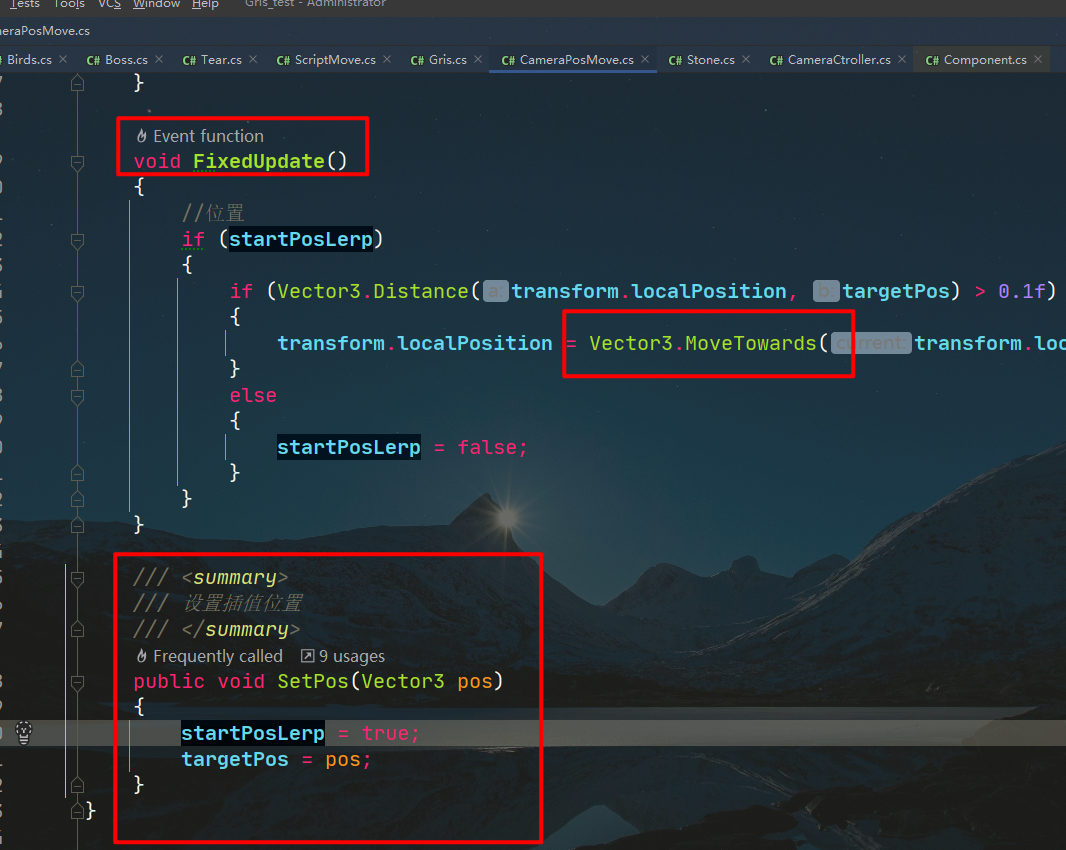Screen dimensions: 1066x850
Task: Click the usages arrow icon before 9 usages
Action: [307, 656]
